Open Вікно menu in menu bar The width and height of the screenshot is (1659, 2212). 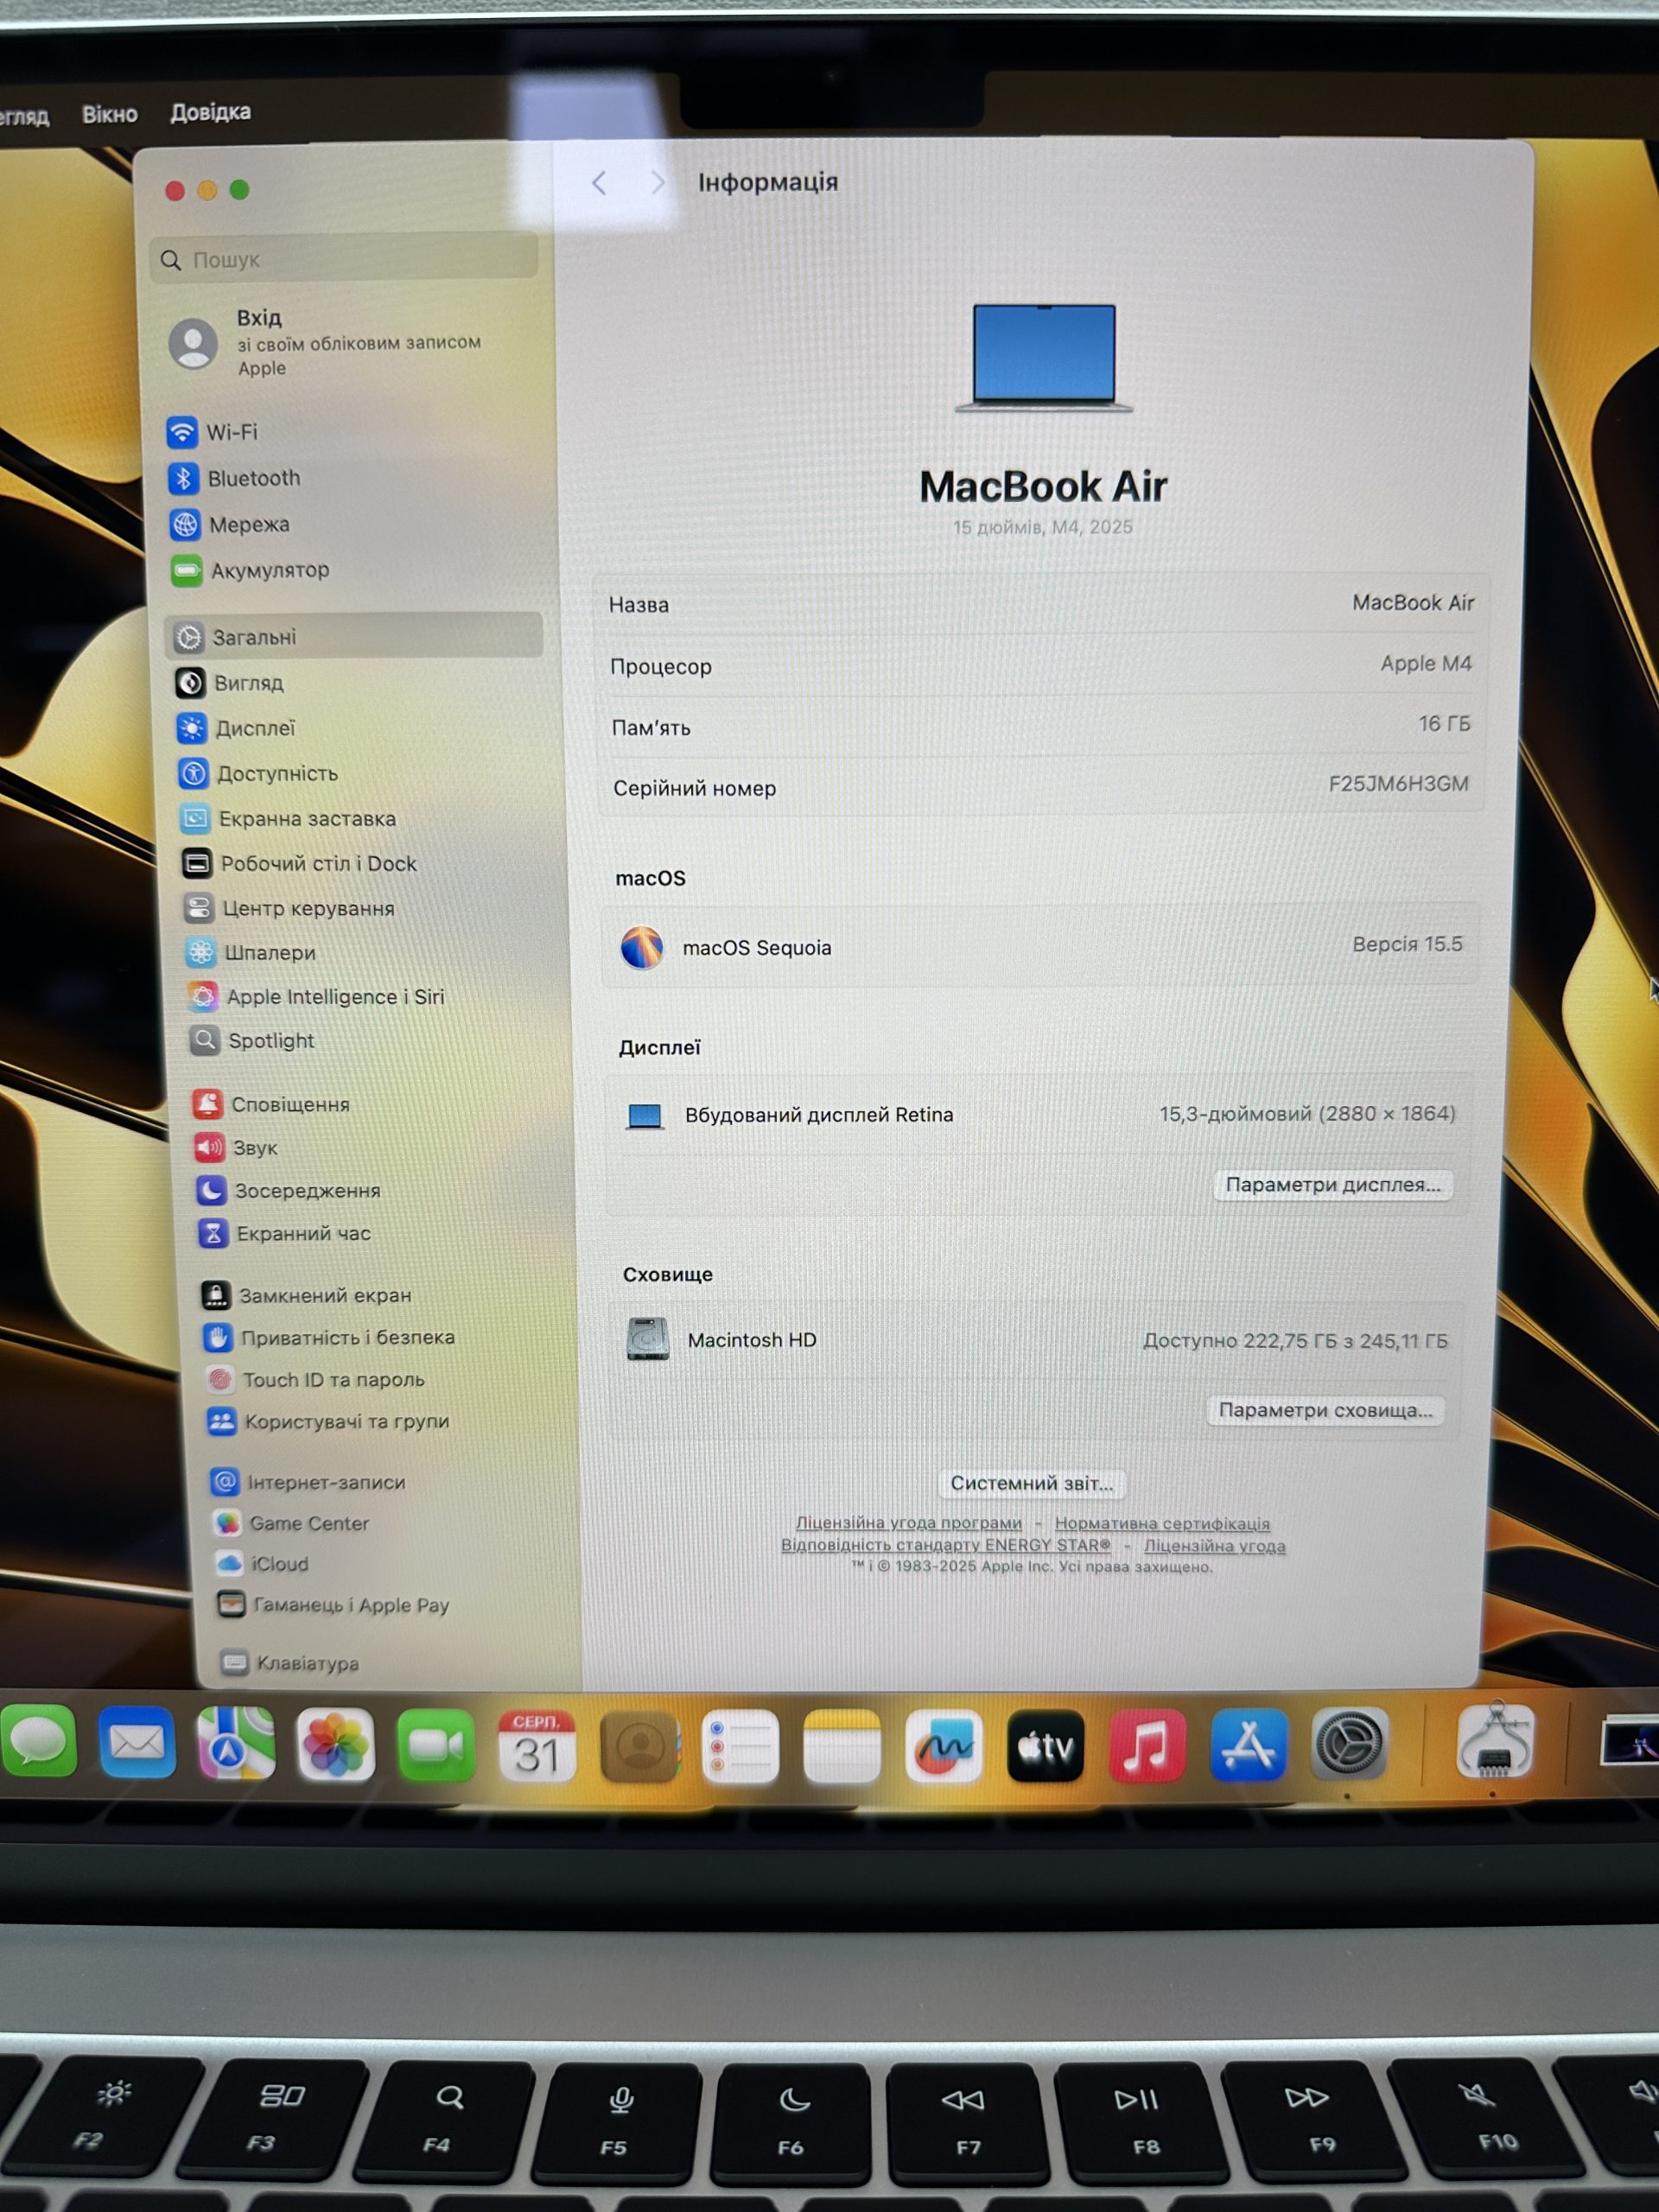coord(109,114)
